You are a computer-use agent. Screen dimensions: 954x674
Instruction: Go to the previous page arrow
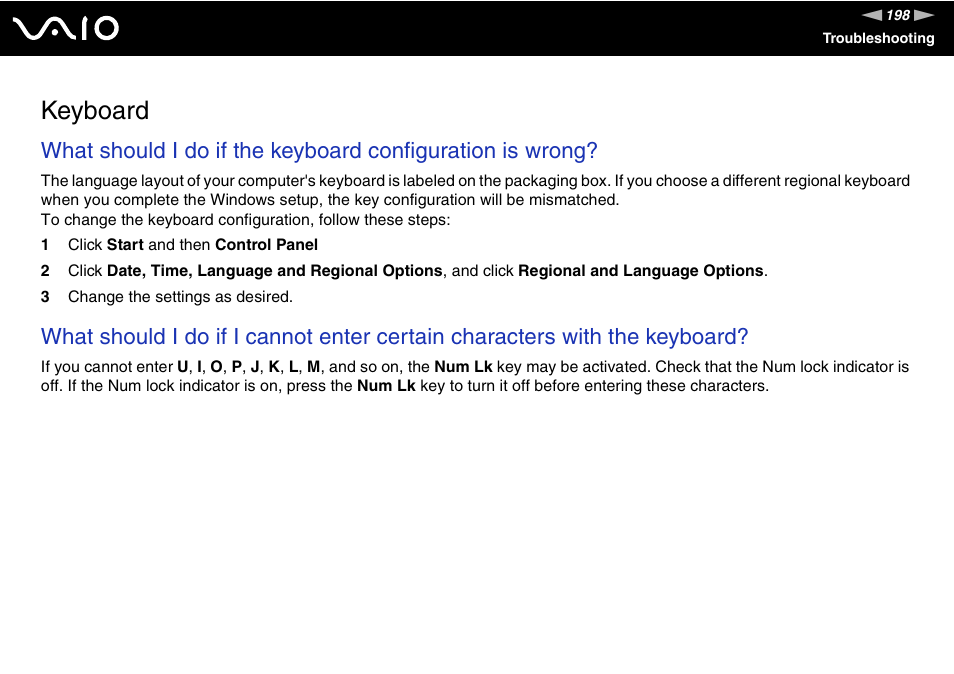pos(871,15)
